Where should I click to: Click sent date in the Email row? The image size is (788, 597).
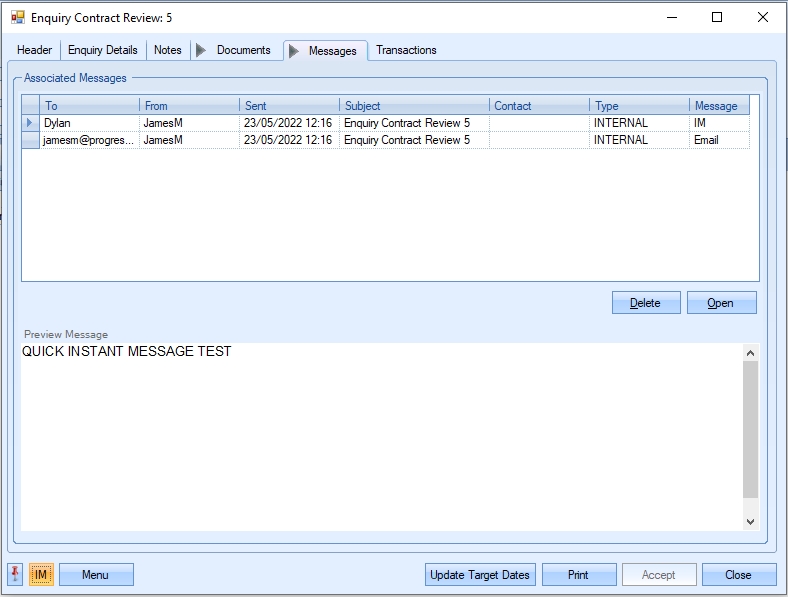289,140
